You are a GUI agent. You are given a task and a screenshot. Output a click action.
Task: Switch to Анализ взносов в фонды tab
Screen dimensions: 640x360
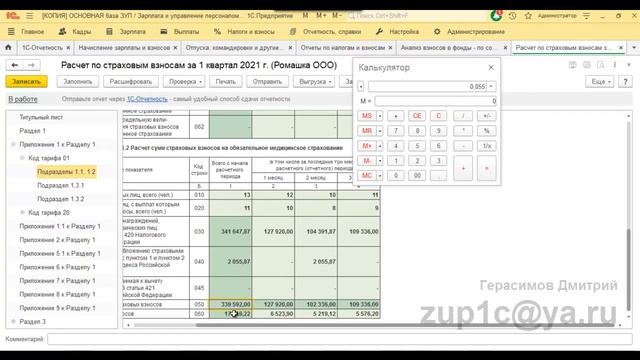click(x=449, y=48)
